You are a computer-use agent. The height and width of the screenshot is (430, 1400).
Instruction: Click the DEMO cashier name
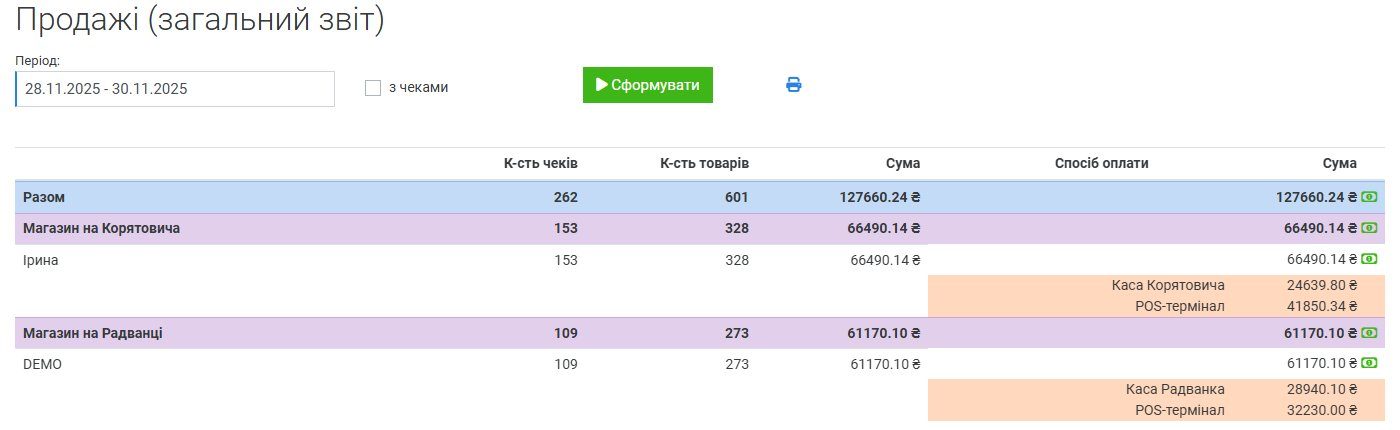[43, 364]
